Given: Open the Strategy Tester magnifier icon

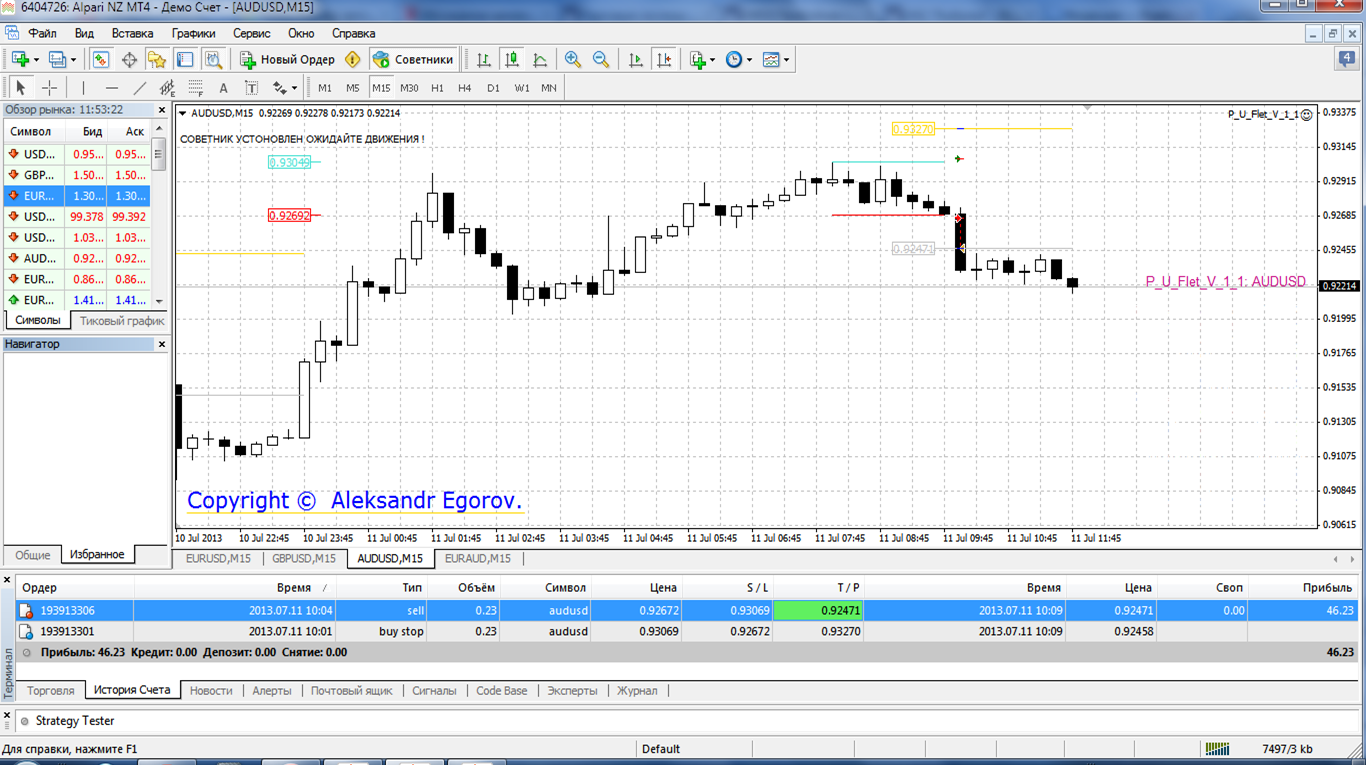Looking at the screenshot, I should 213,60.
